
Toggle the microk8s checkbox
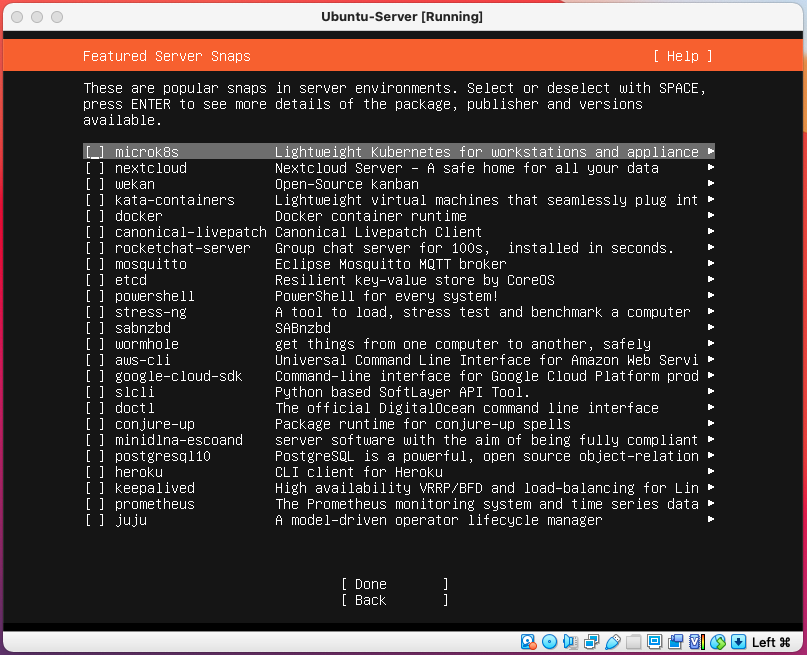95,152
